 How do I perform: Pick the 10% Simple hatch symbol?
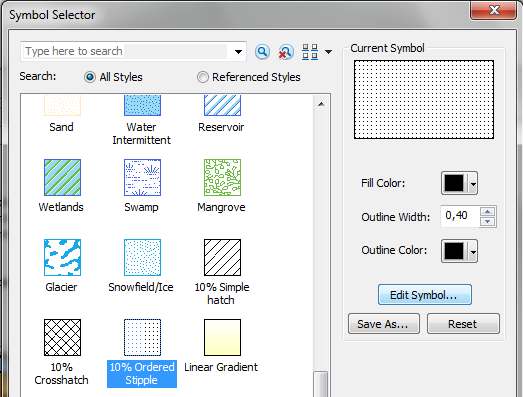(x=222, y=258)
